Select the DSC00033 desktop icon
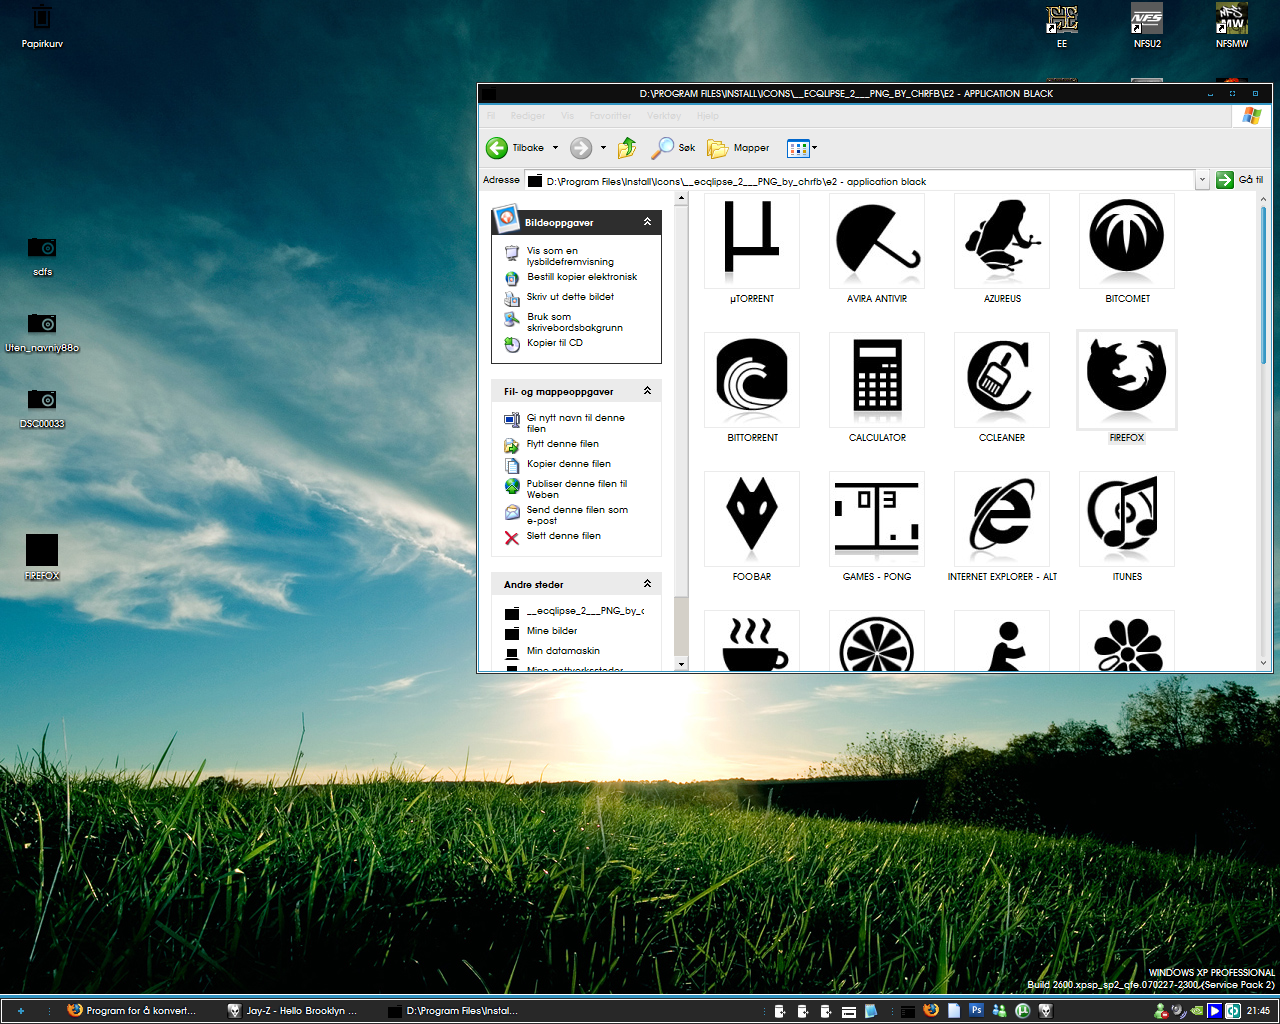Screen dimensions: 1280x1024 (42, 407)
